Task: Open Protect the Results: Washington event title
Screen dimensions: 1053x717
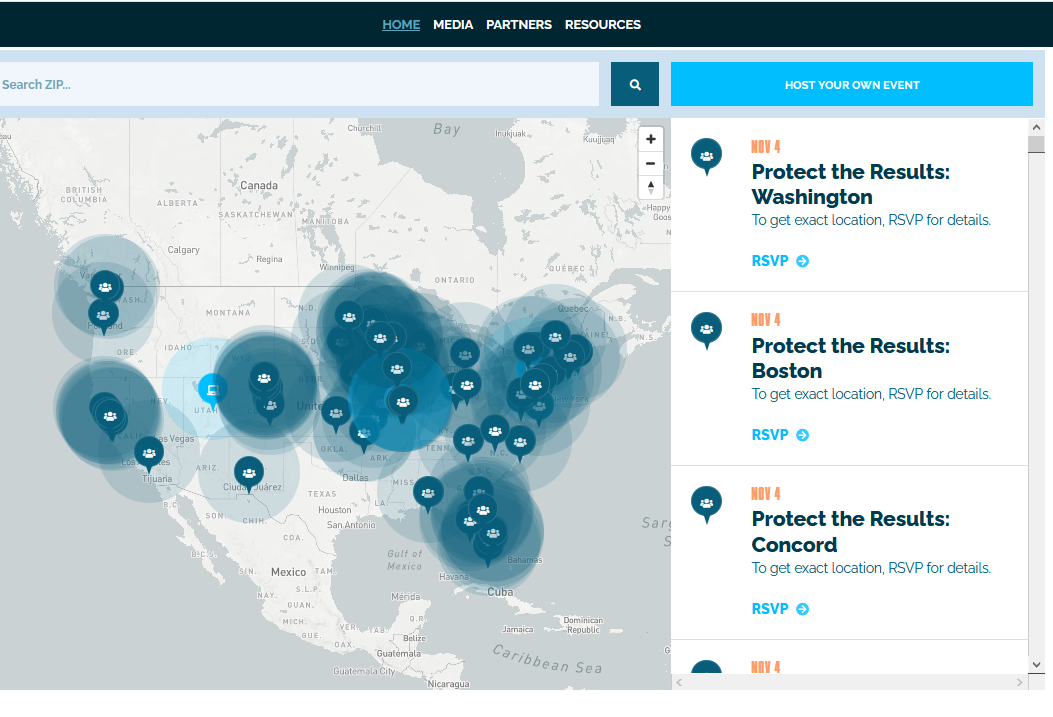Action: tap(851, 184)
